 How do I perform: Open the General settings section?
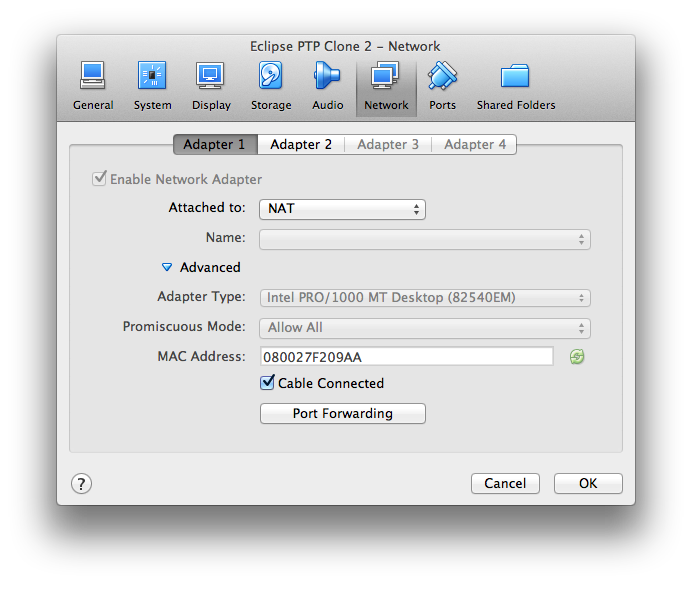pos(93,86)
